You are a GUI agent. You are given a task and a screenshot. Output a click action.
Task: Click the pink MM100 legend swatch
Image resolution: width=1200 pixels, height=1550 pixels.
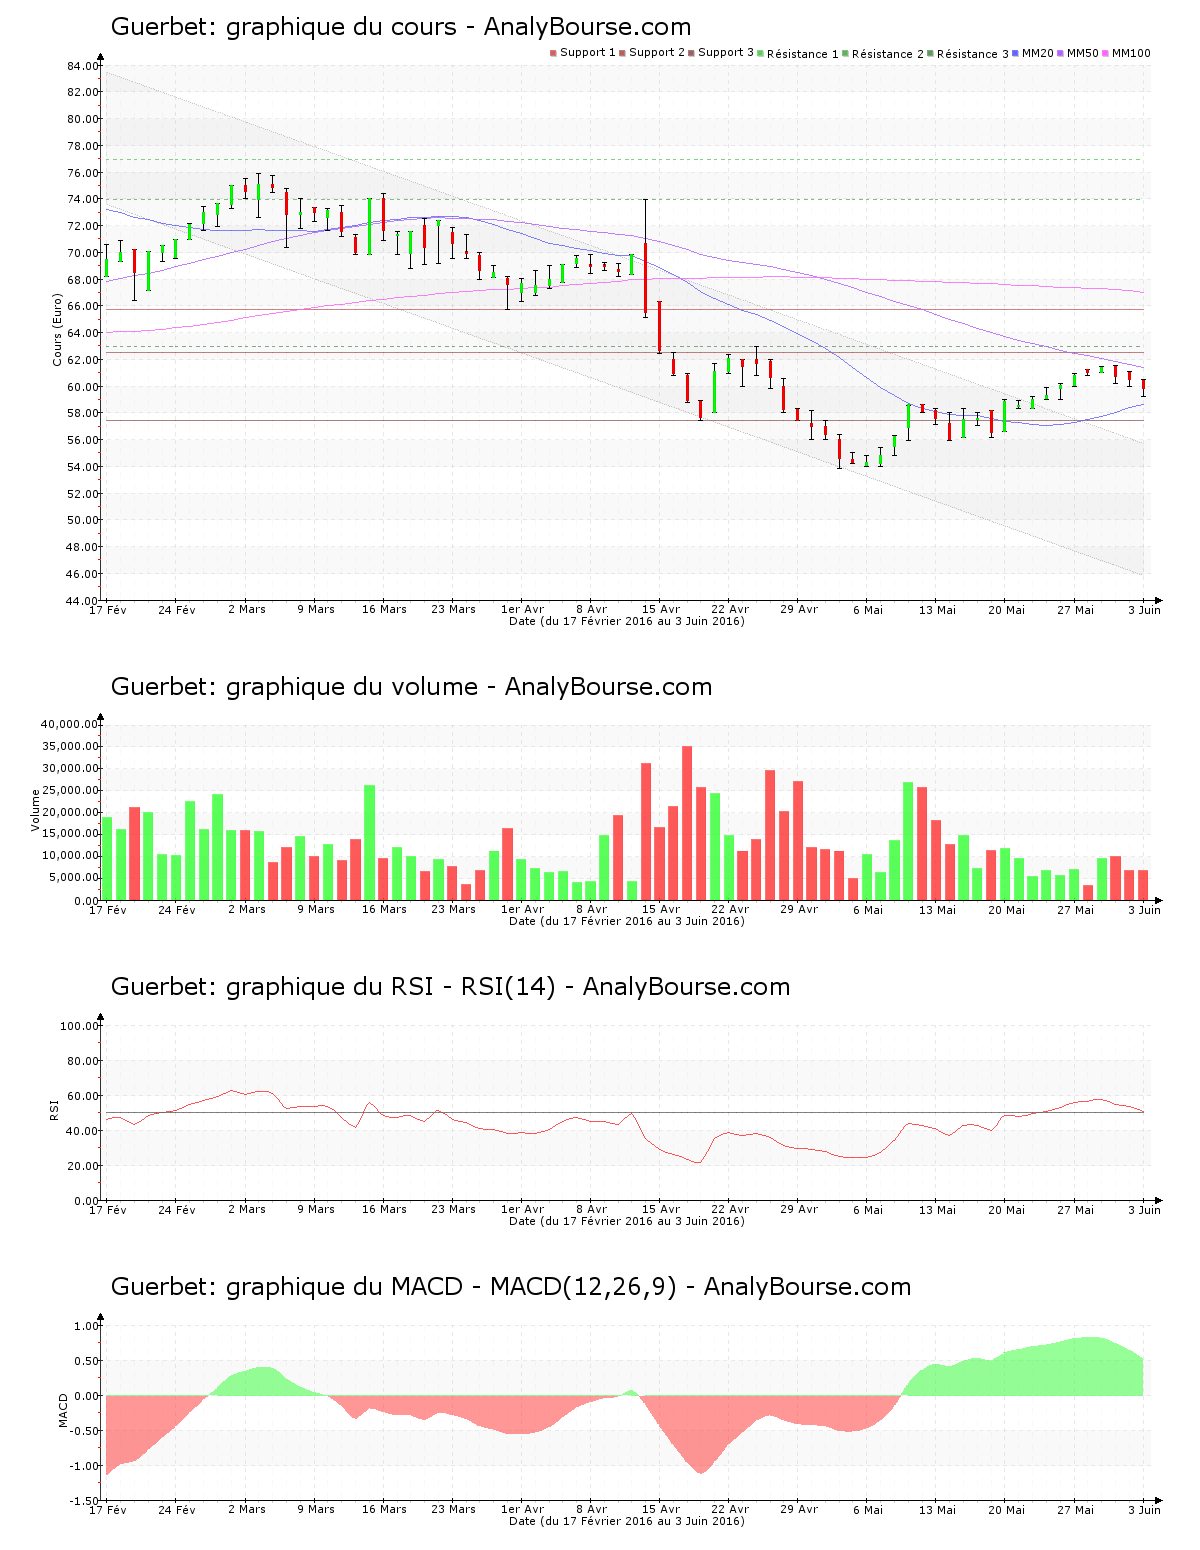pos(1107,53)
